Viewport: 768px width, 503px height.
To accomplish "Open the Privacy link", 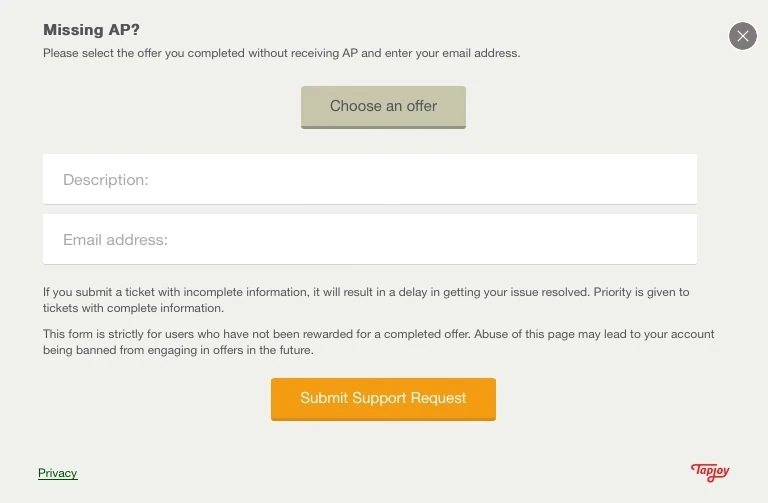I will pos(57,473).
